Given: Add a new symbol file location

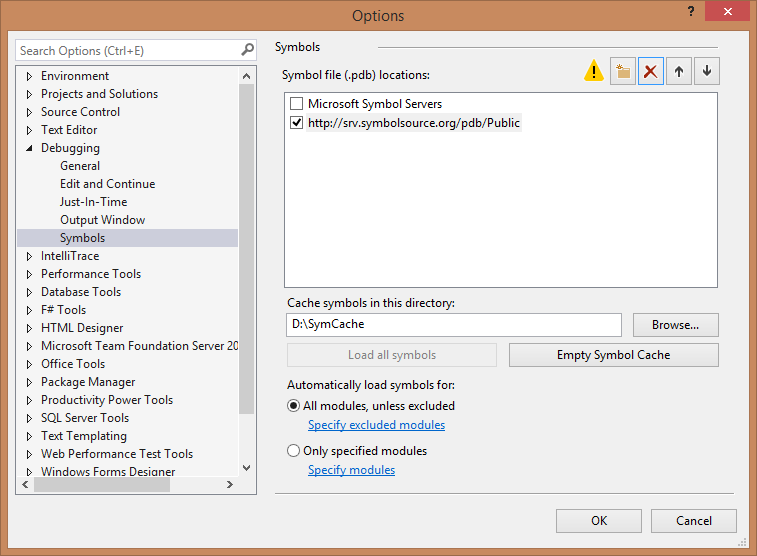Looking at the screenshot, I should click(x=623, y=71).
